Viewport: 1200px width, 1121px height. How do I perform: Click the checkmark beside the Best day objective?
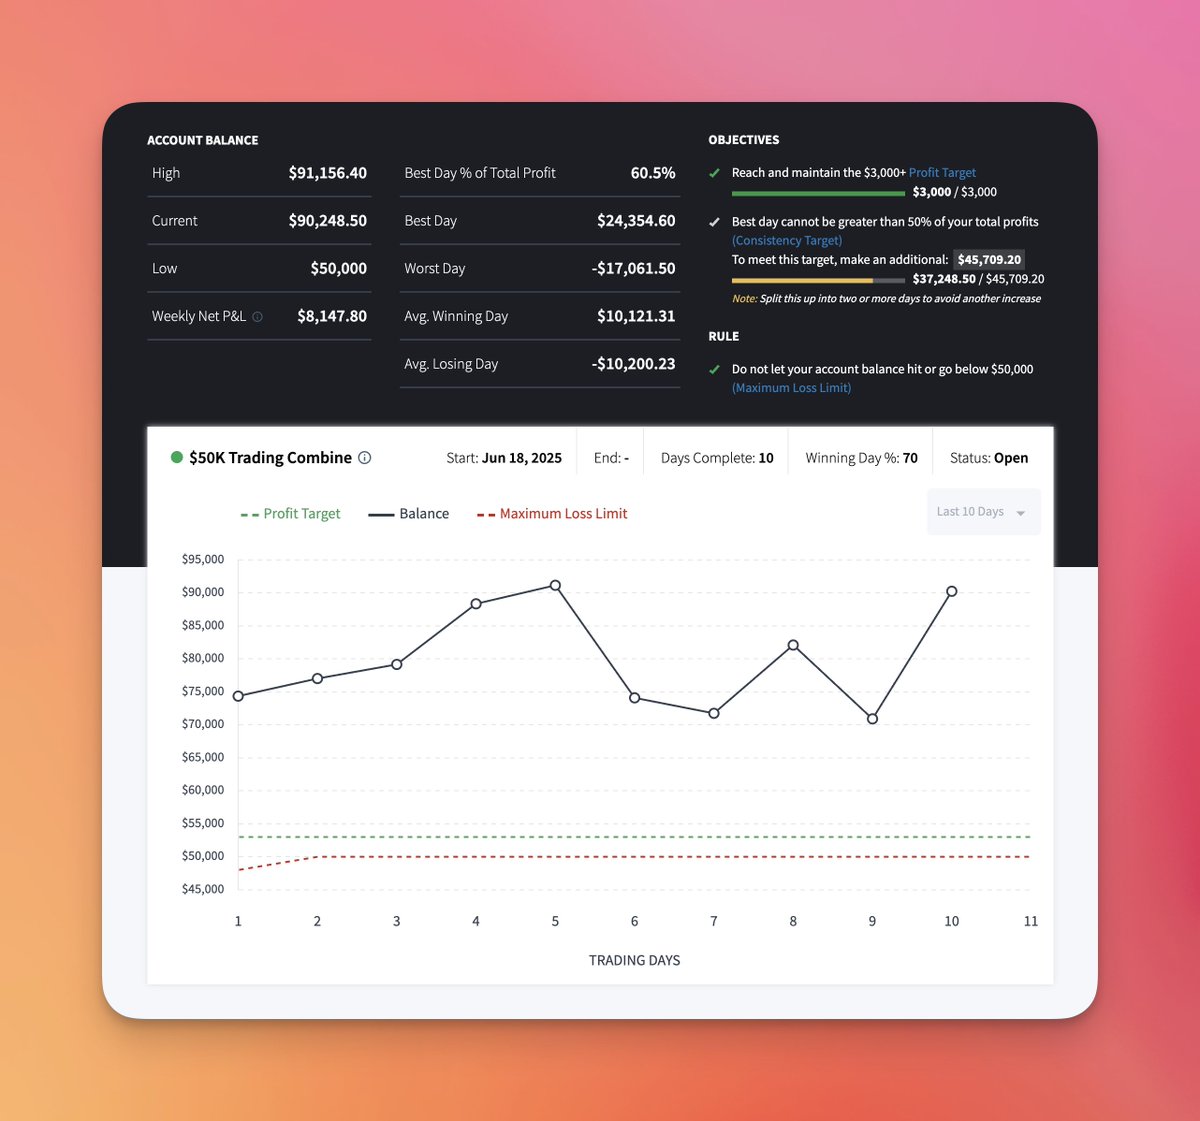click(x=714, y=222)
